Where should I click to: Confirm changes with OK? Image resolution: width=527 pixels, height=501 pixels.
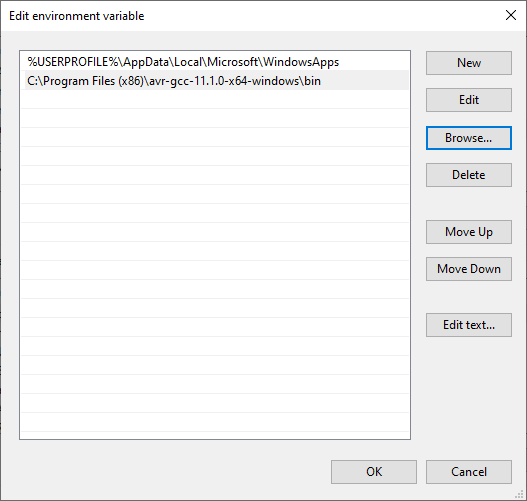click(x=374, y=472)
